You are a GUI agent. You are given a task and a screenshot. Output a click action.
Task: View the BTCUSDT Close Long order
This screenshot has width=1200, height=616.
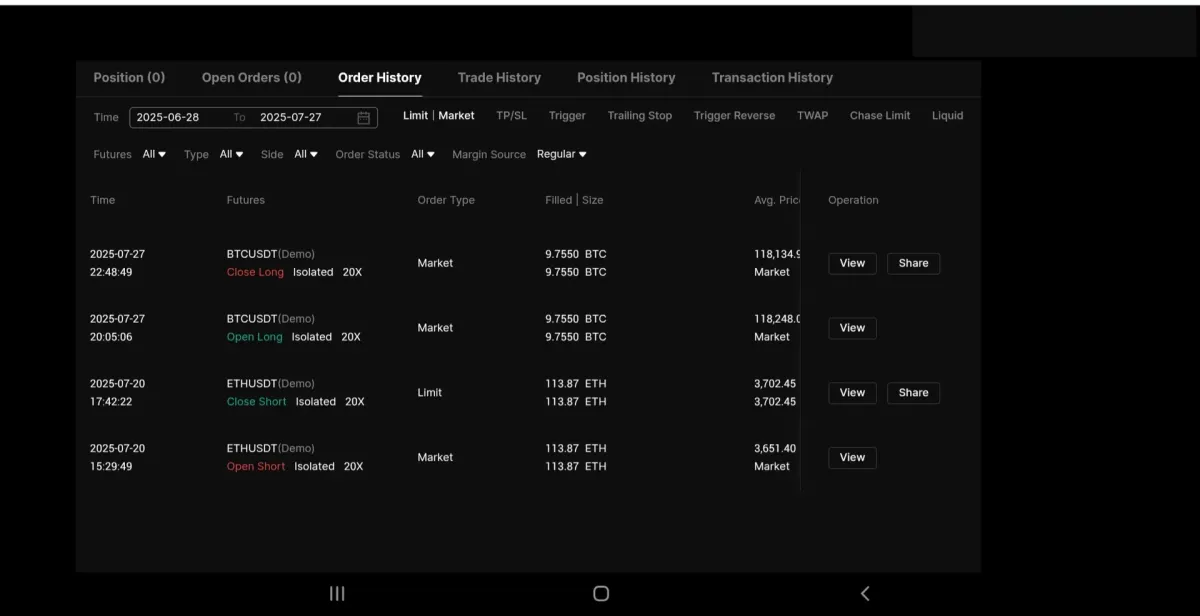pyautogui.click(x=852, y=264)
